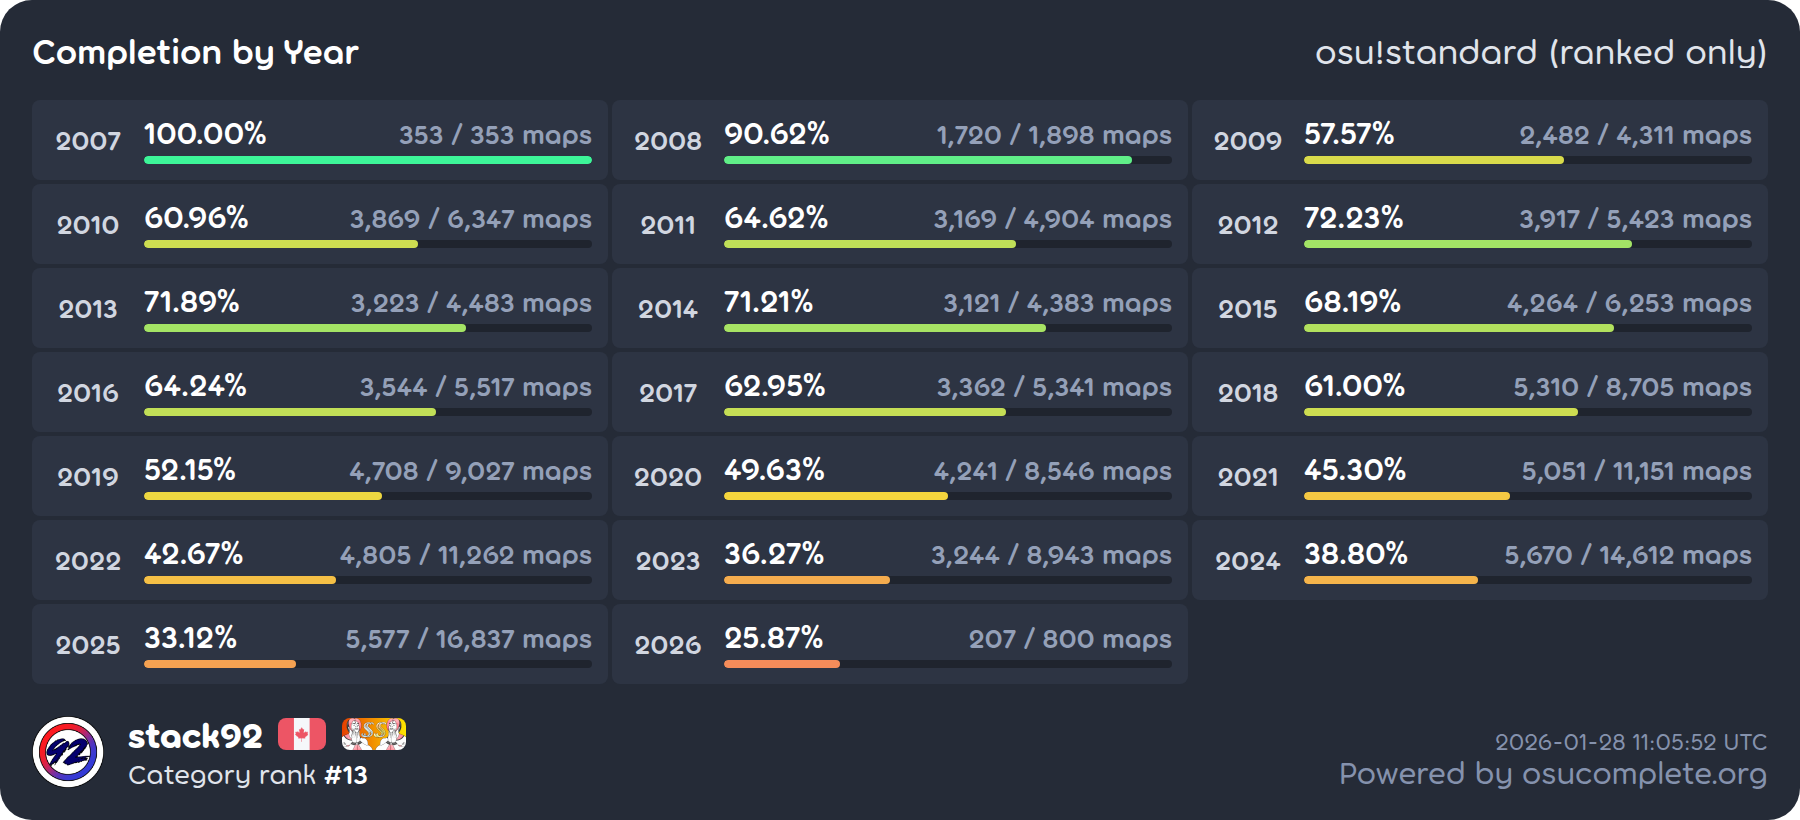This screenshot has width=1800, height=820.
Task: Select the 2024 year label
Action: tap(1247, 561)
